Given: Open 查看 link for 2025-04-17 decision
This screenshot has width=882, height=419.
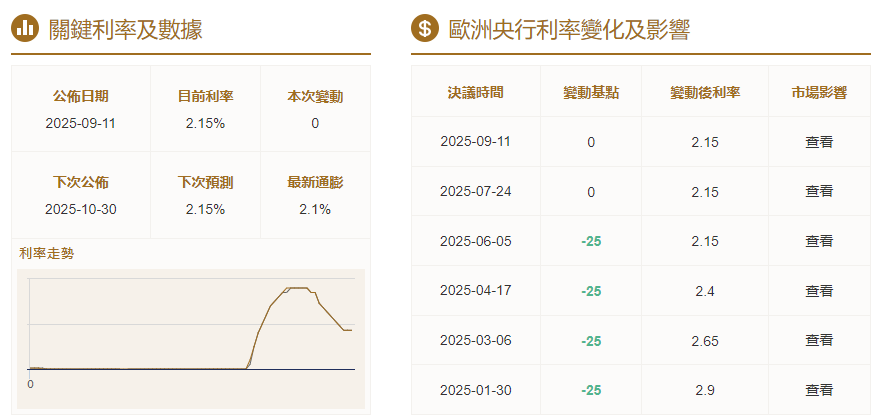Looking at the screenshot, I should [818, 291].
